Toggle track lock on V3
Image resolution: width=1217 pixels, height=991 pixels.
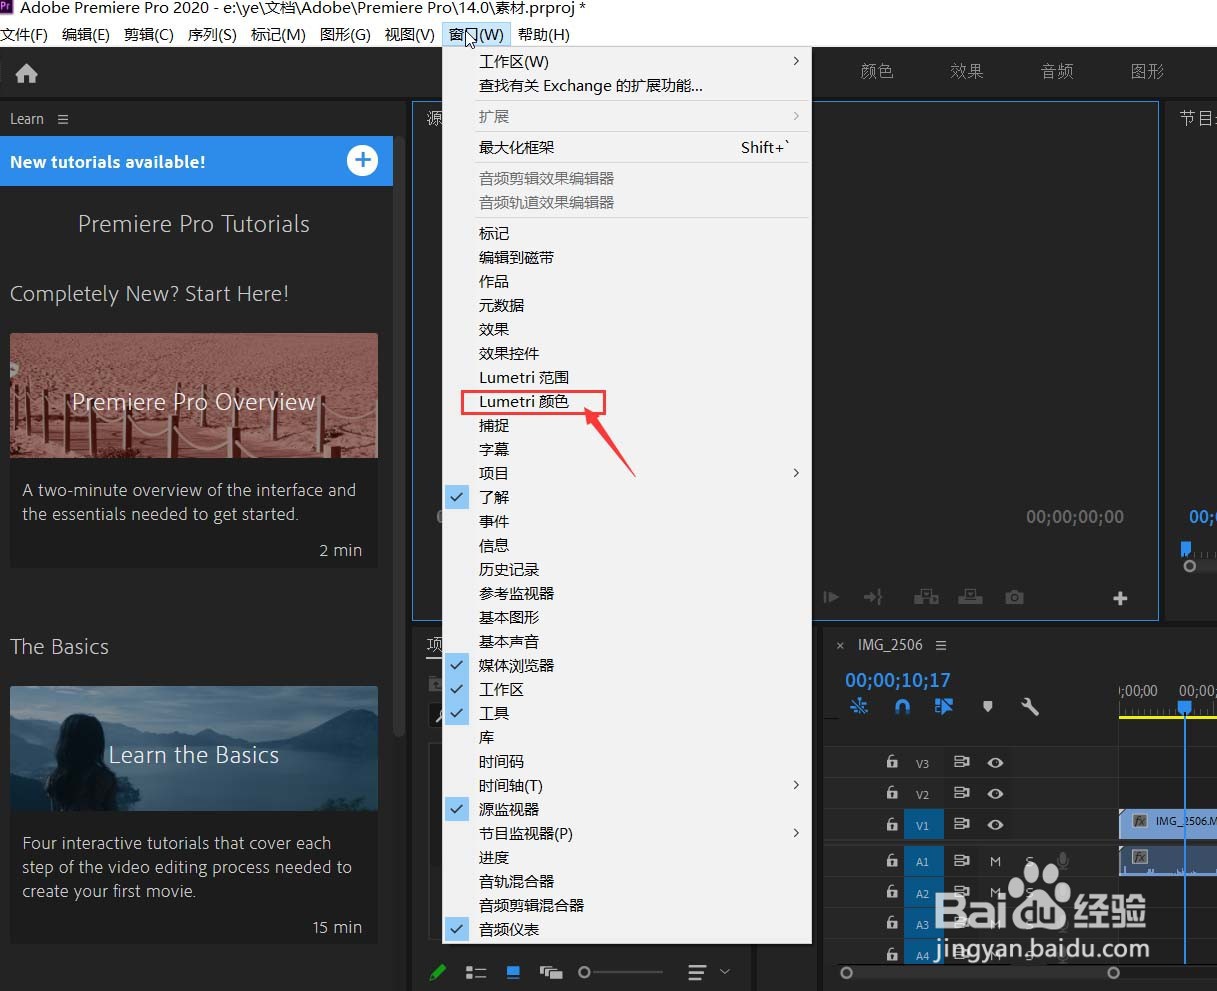point(892,762)
